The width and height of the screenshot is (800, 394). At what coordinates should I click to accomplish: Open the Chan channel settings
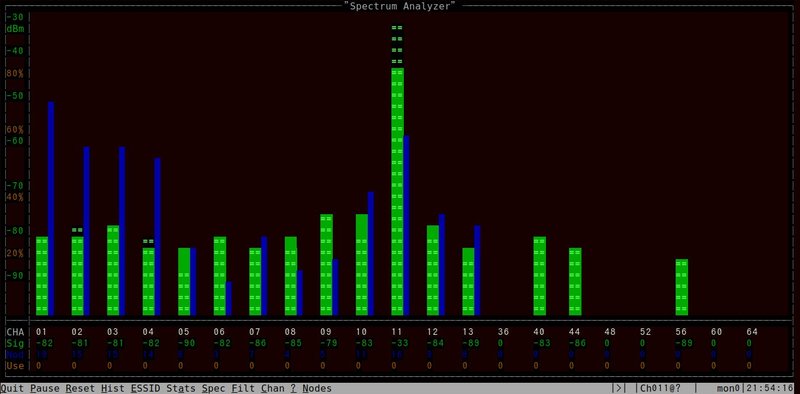[273, 388]
